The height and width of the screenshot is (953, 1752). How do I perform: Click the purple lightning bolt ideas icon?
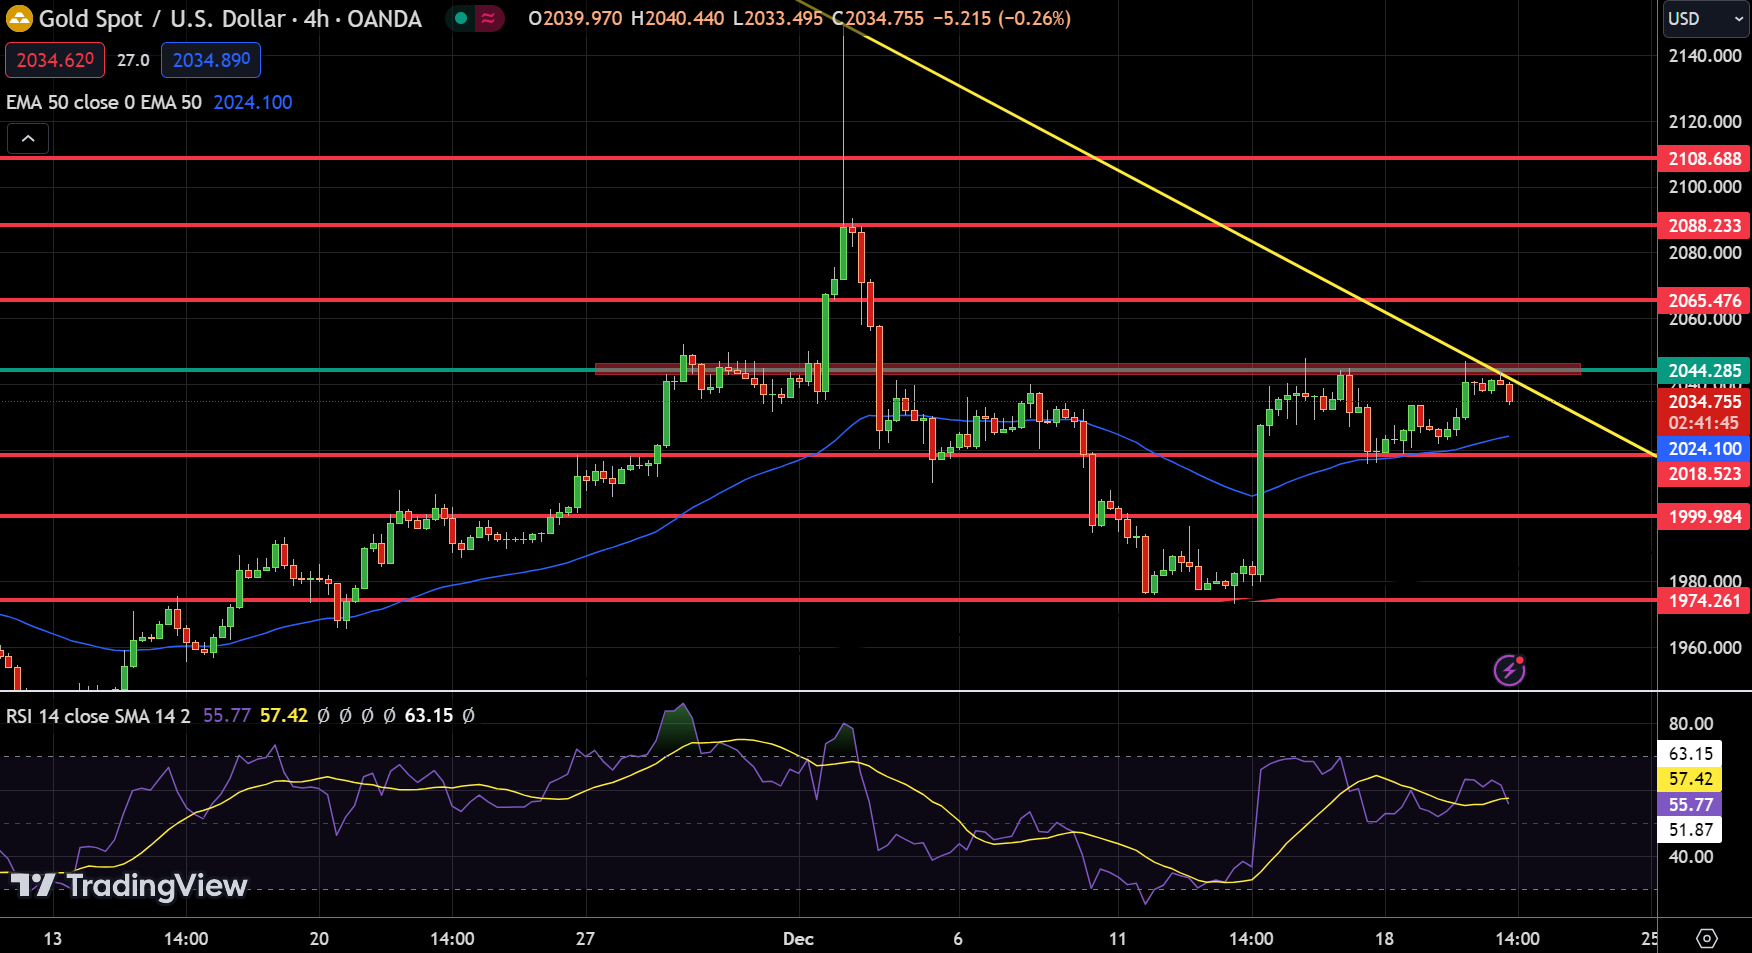click(1509, 669)
